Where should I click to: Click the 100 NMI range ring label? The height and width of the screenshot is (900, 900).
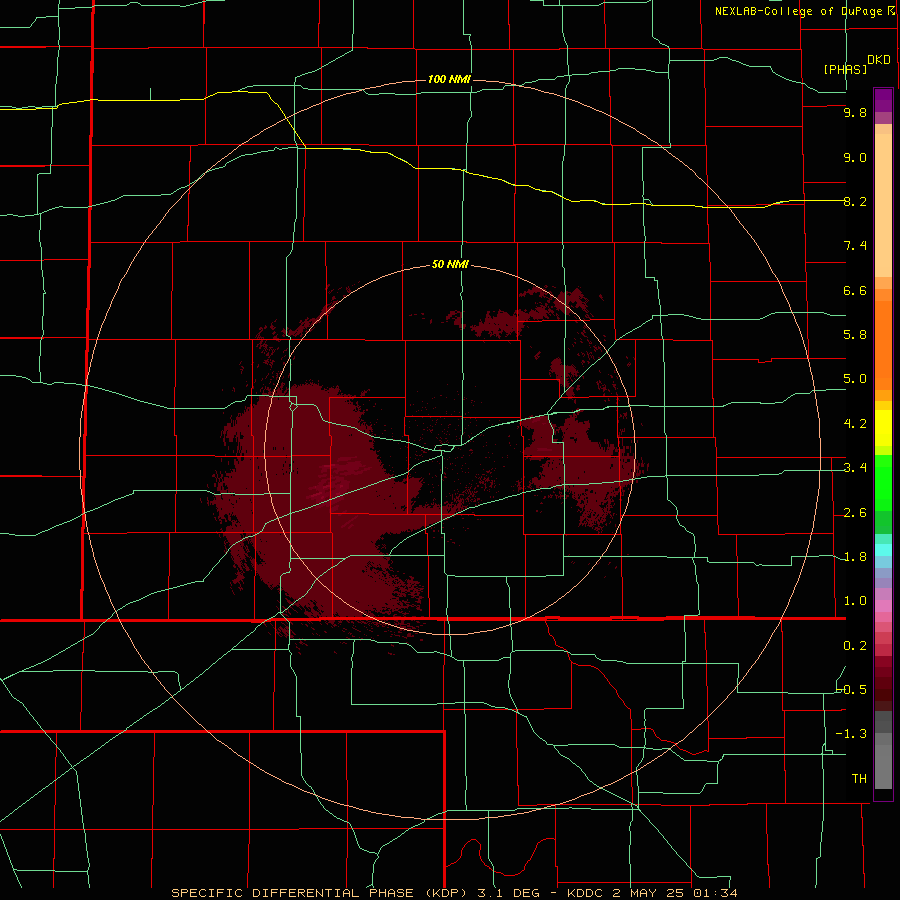pos(449,79)
